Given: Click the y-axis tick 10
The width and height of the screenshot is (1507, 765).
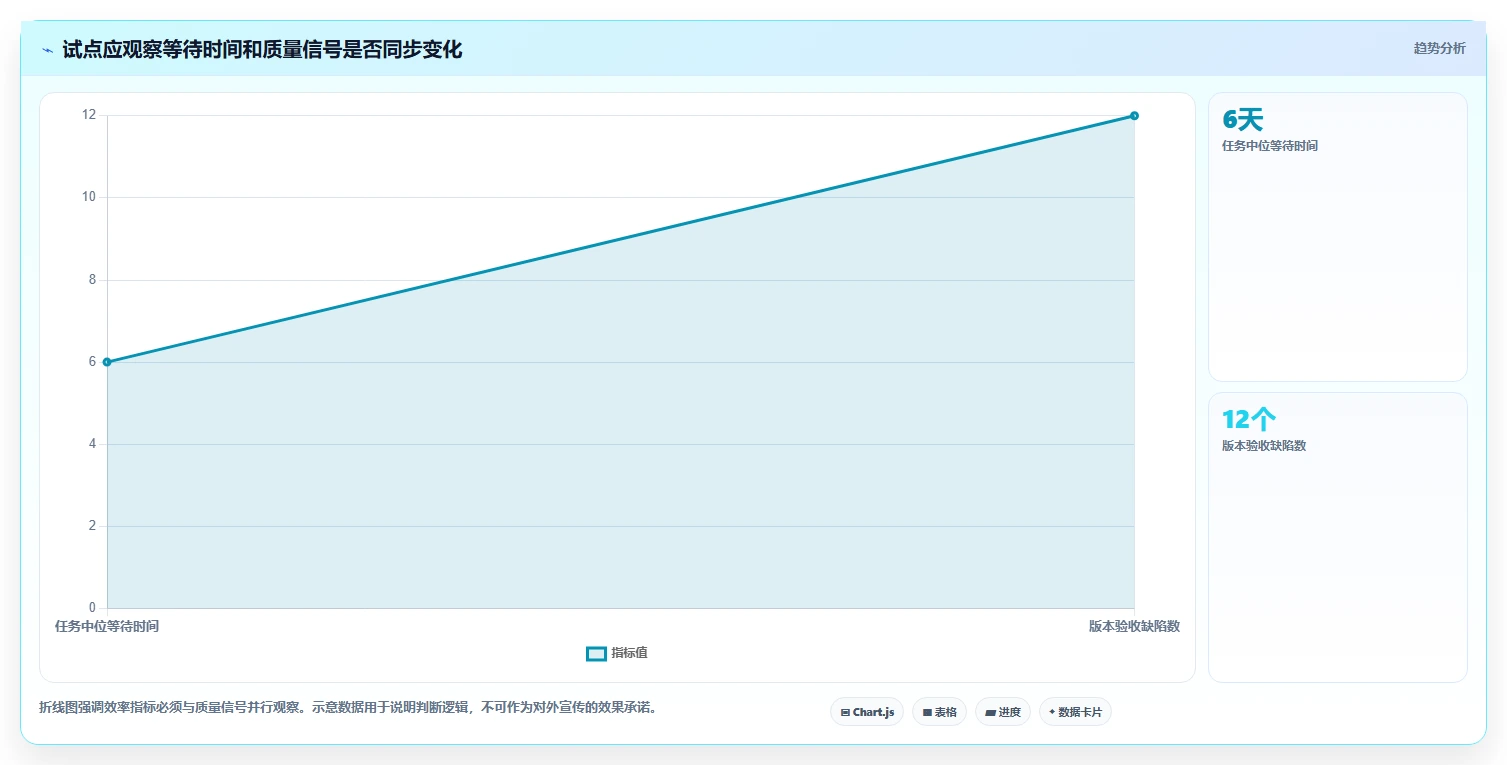Looking at the screenshot, I should [89, 197].
